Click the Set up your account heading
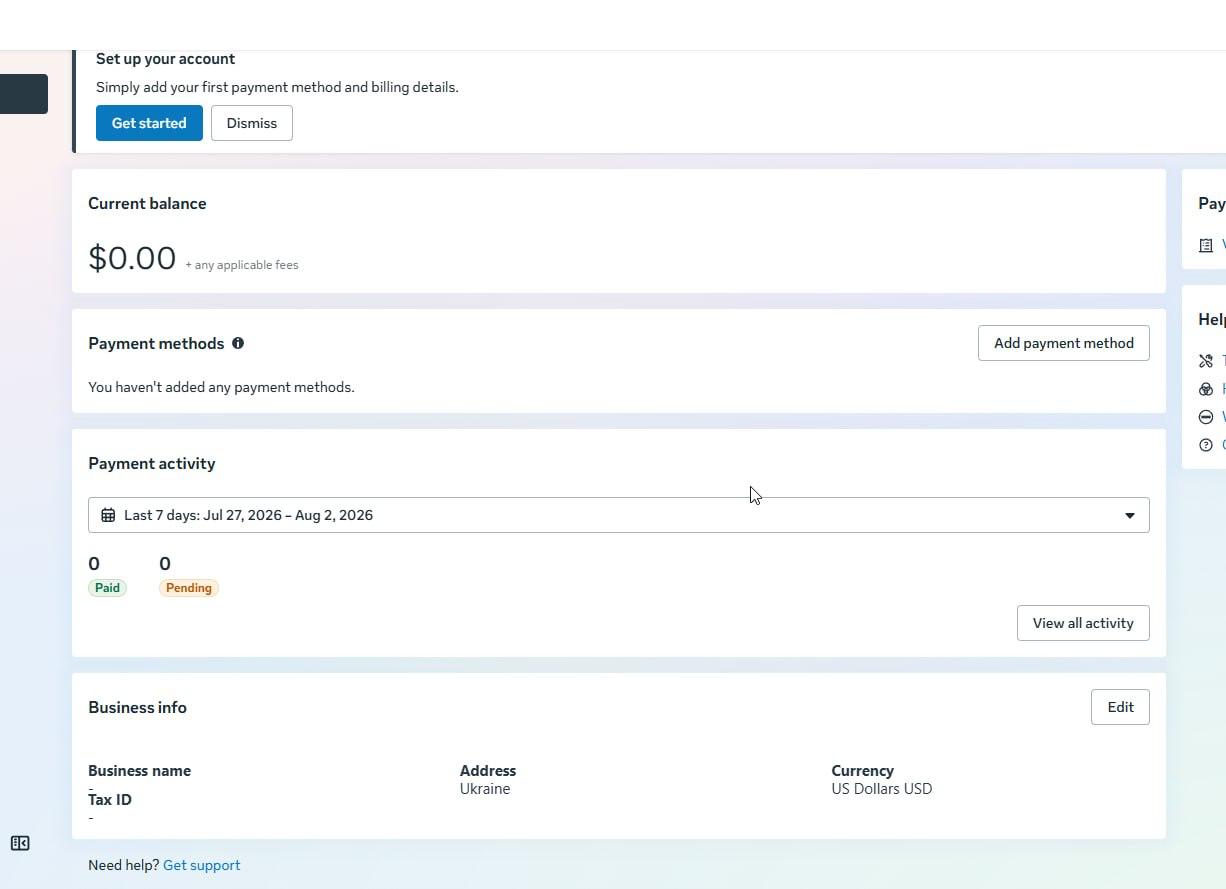The width and height of the screenshot is (1226, 889). pos(165,59)
